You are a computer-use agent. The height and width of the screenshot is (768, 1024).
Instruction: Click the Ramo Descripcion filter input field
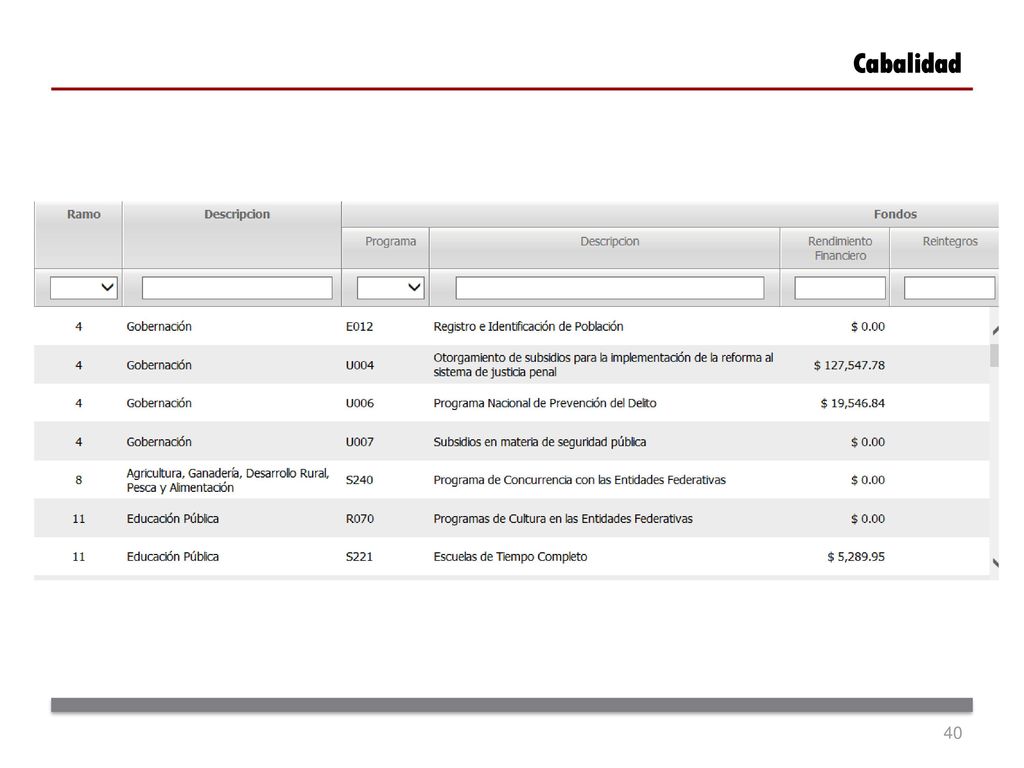pos(237,287)
